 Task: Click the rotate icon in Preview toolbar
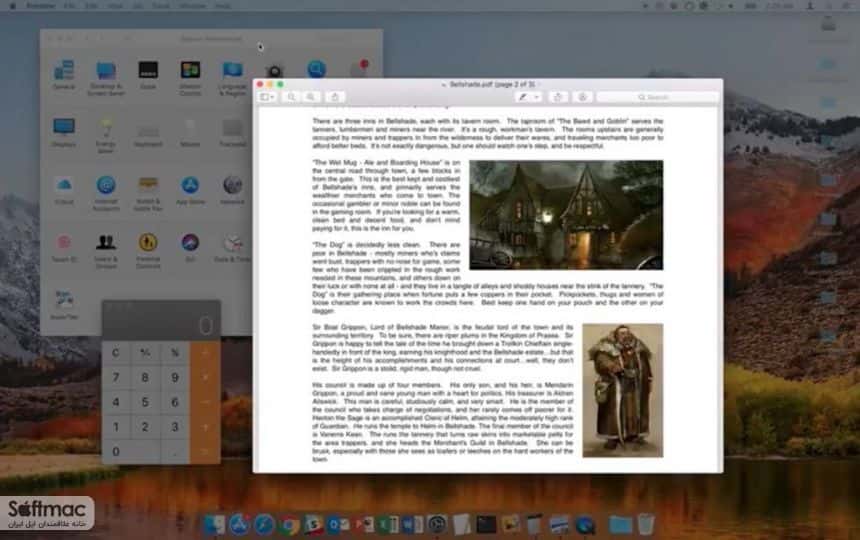pyautogui.click(x=558, y=97)
